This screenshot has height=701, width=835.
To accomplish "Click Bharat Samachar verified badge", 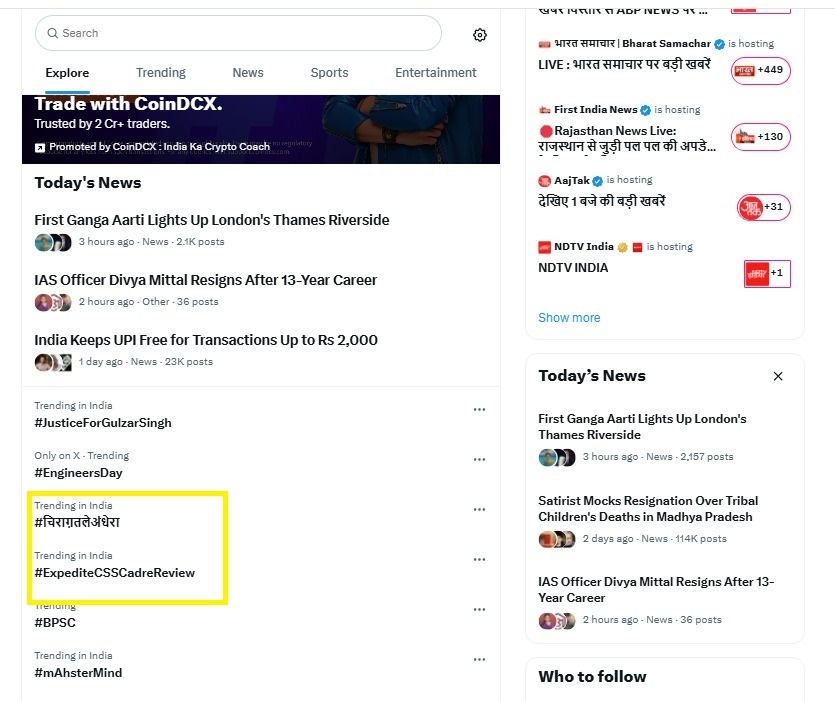I will click(719, 44).
